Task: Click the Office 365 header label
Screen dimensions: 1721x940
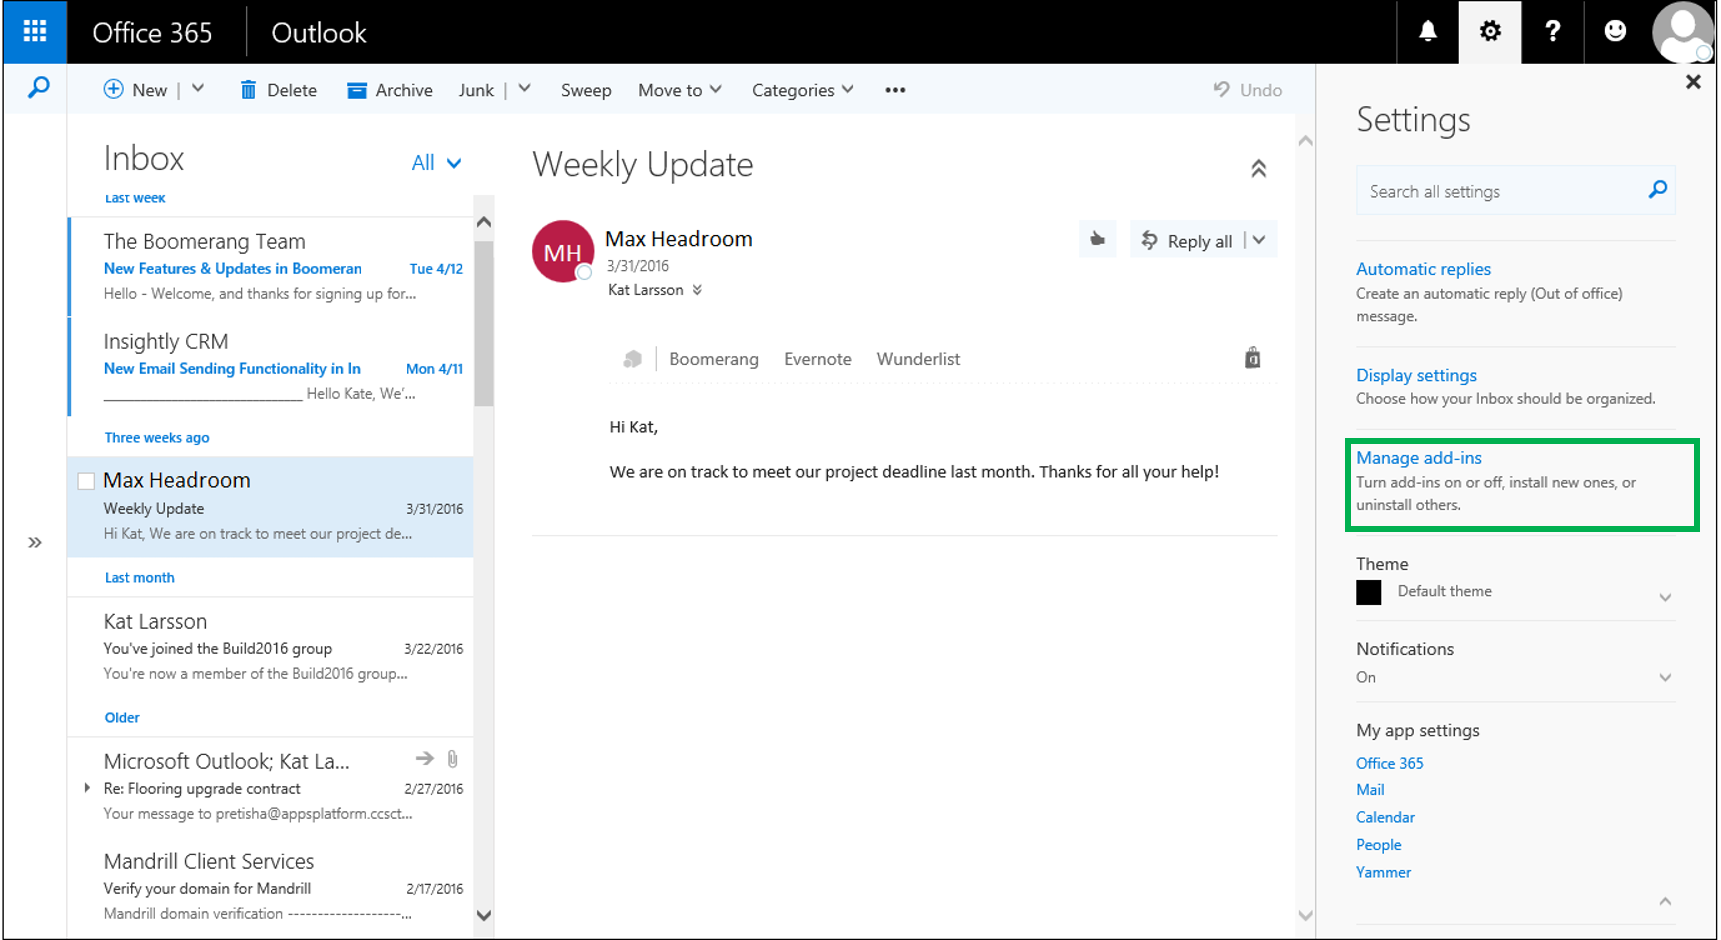Action: (x=152, y=33)
